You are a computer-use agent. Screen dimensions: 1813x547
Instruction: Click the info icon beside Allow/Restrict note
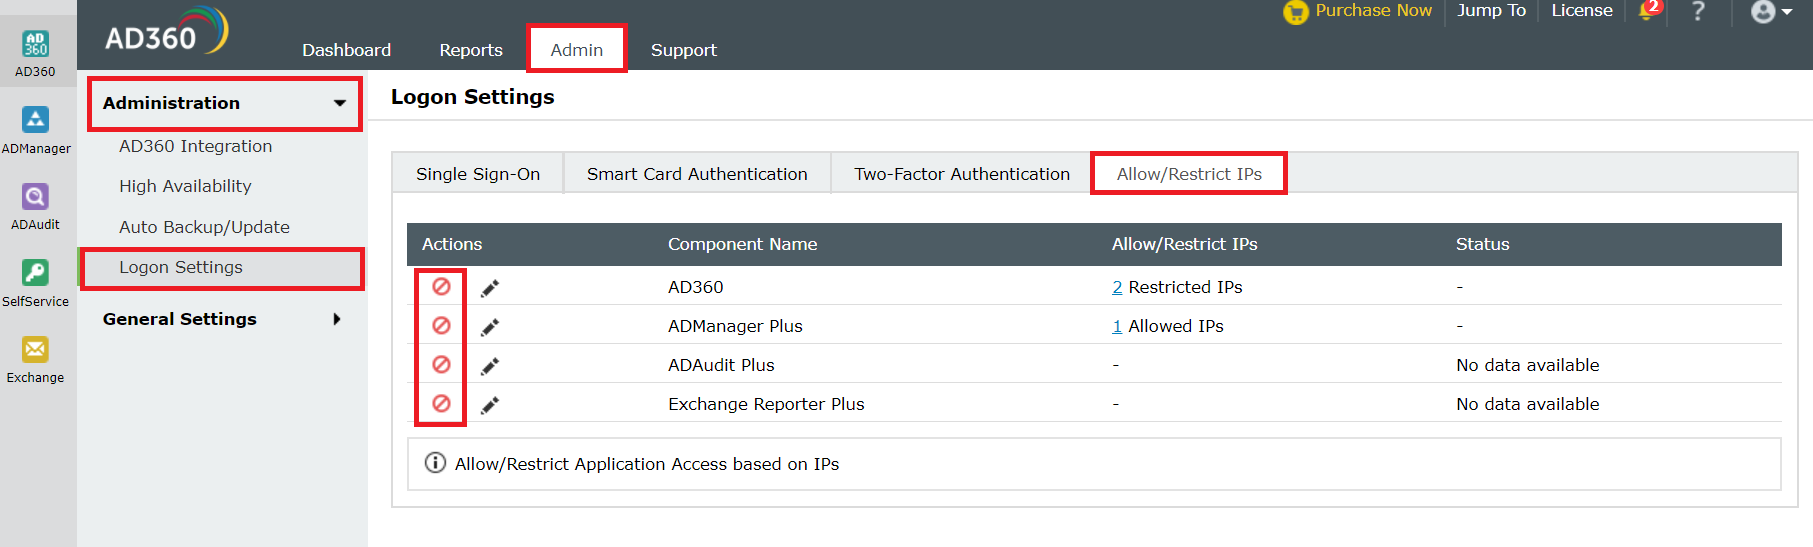pos(435,463)
